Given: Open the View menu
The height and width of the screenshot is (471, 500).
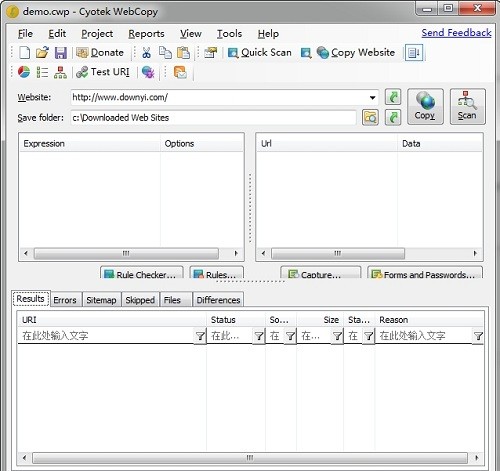Looking at the screenshot, I should [x=191, y=34].
